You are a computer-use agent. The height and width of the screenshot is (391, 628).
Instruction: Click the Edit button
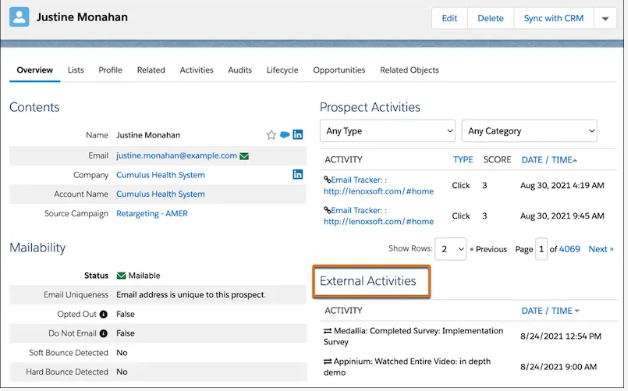[449, 18]
